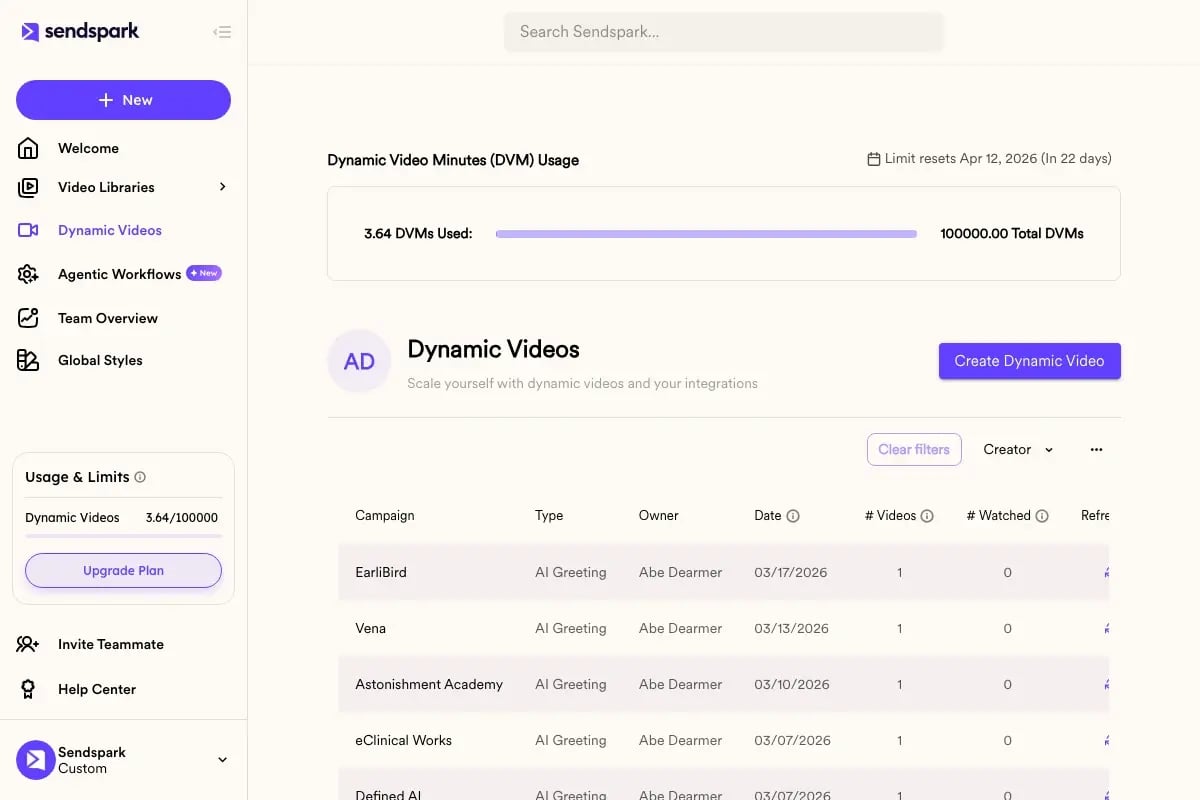Image resolution: width=1200 pixels, height=800 pixels.
Task: Open the eClinical Works campaign
Action: click(403, 740)
